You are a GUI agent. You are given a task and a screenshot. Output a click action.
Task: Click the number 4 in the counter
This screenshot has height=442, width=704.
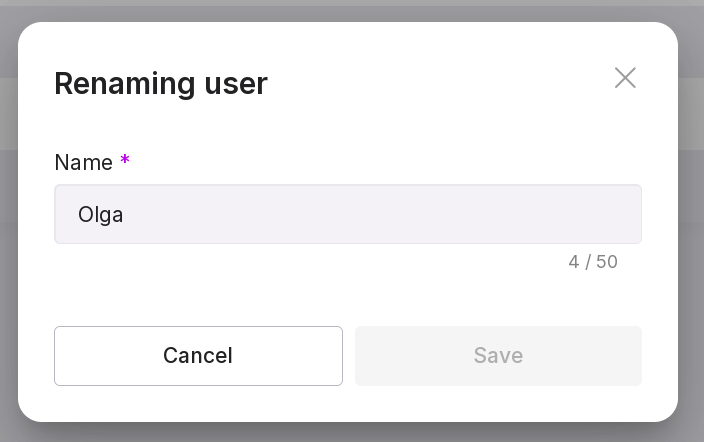[x=573, y=262]
